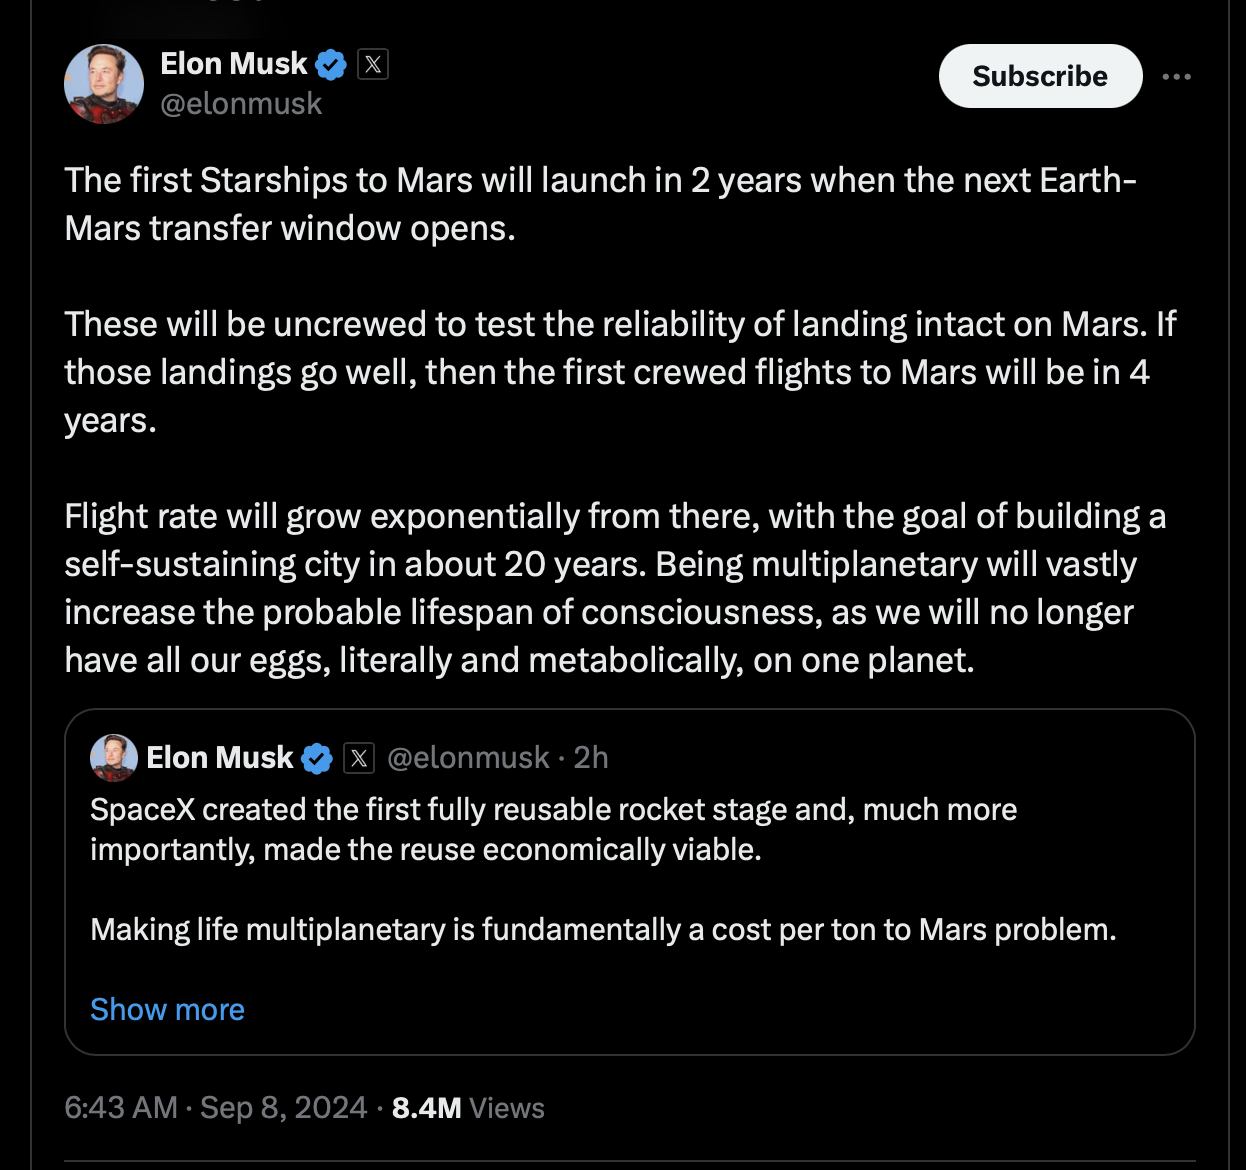
Task: Open the three-dot more options menu
Action: [1177, 77]
